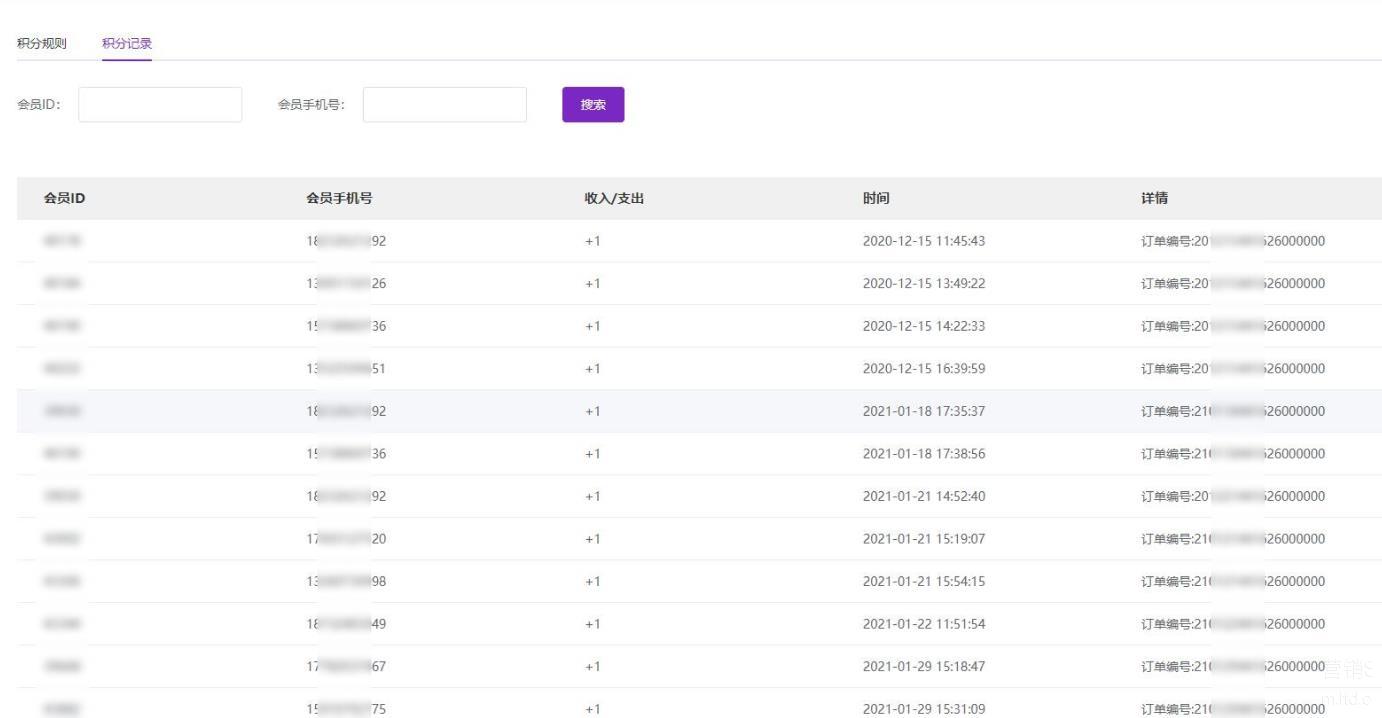The width and height of the screenshot is (1382, 718).
Task: Click the 会员手机号 input box
Action: 444,105
